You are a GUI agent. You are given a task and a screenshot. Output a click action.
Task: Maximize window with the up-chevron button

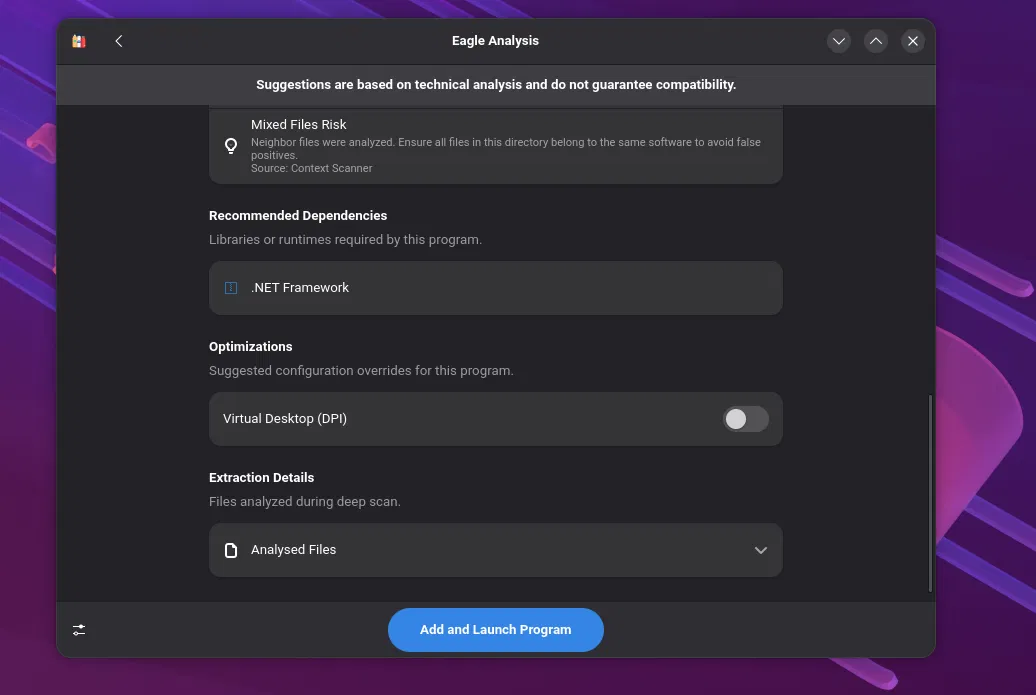click(876, 41)
